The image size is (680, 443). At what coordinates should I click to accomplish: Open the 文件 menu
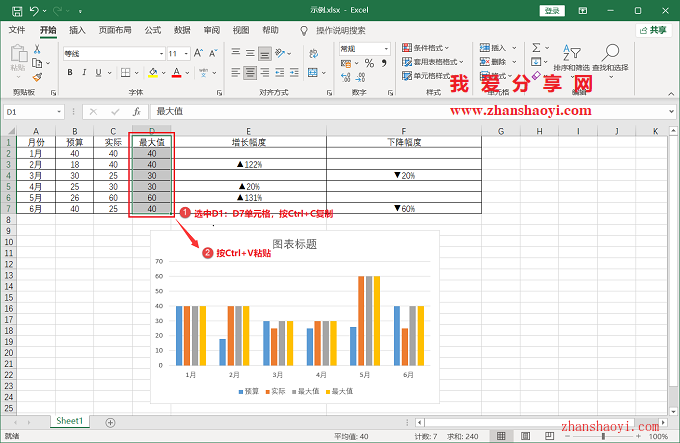click(x=17, y=30)
